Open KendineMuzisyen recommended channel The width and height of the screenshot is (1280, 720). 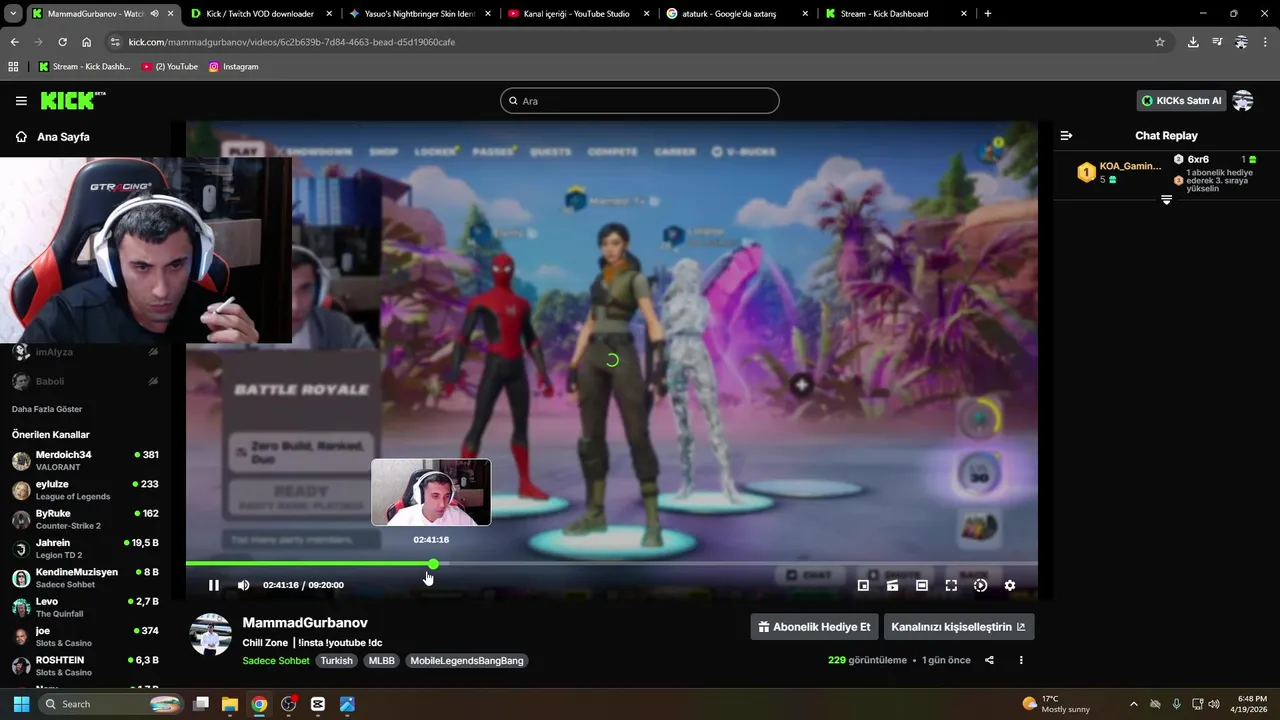tap(85, 578)
